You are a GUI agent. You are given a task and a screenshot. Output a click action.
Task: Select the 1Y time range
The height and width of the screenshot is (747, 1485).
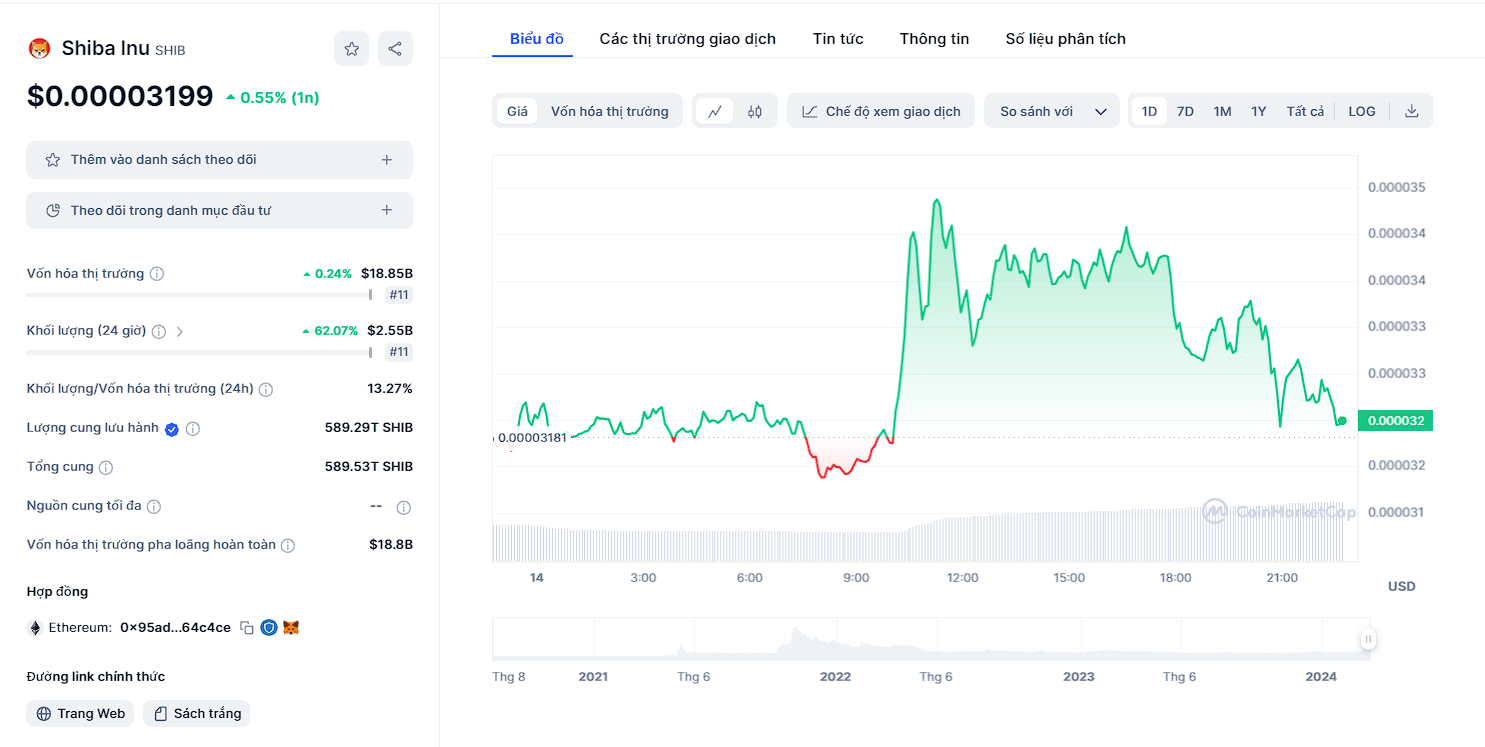point(1259,111)
